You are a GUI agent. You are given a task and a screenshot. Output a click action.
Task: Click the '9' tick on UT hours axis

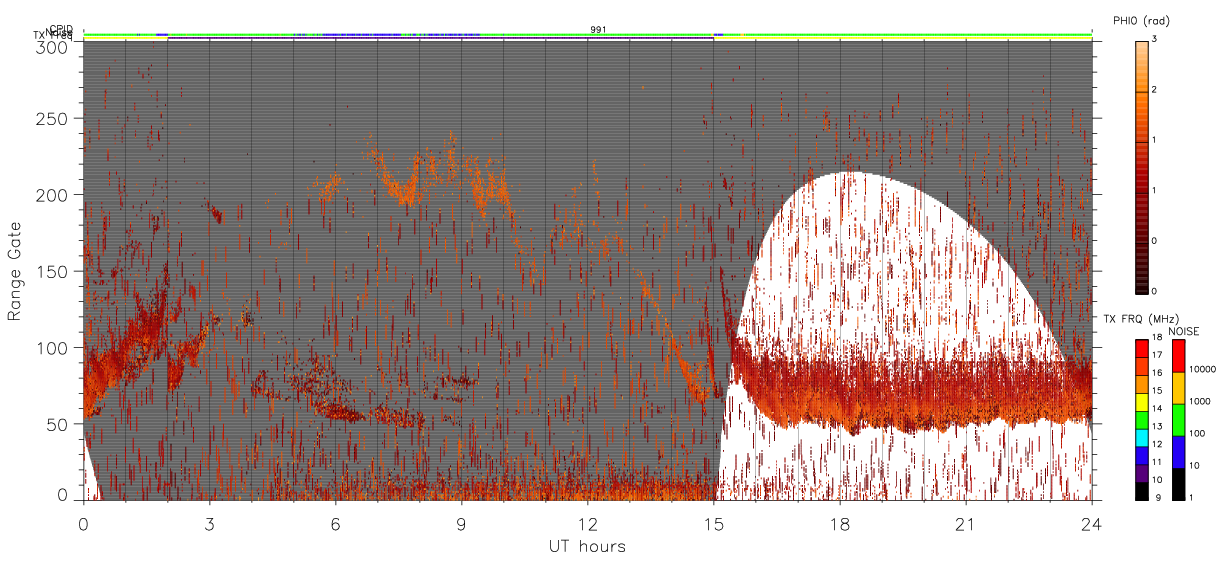(462, 523)
